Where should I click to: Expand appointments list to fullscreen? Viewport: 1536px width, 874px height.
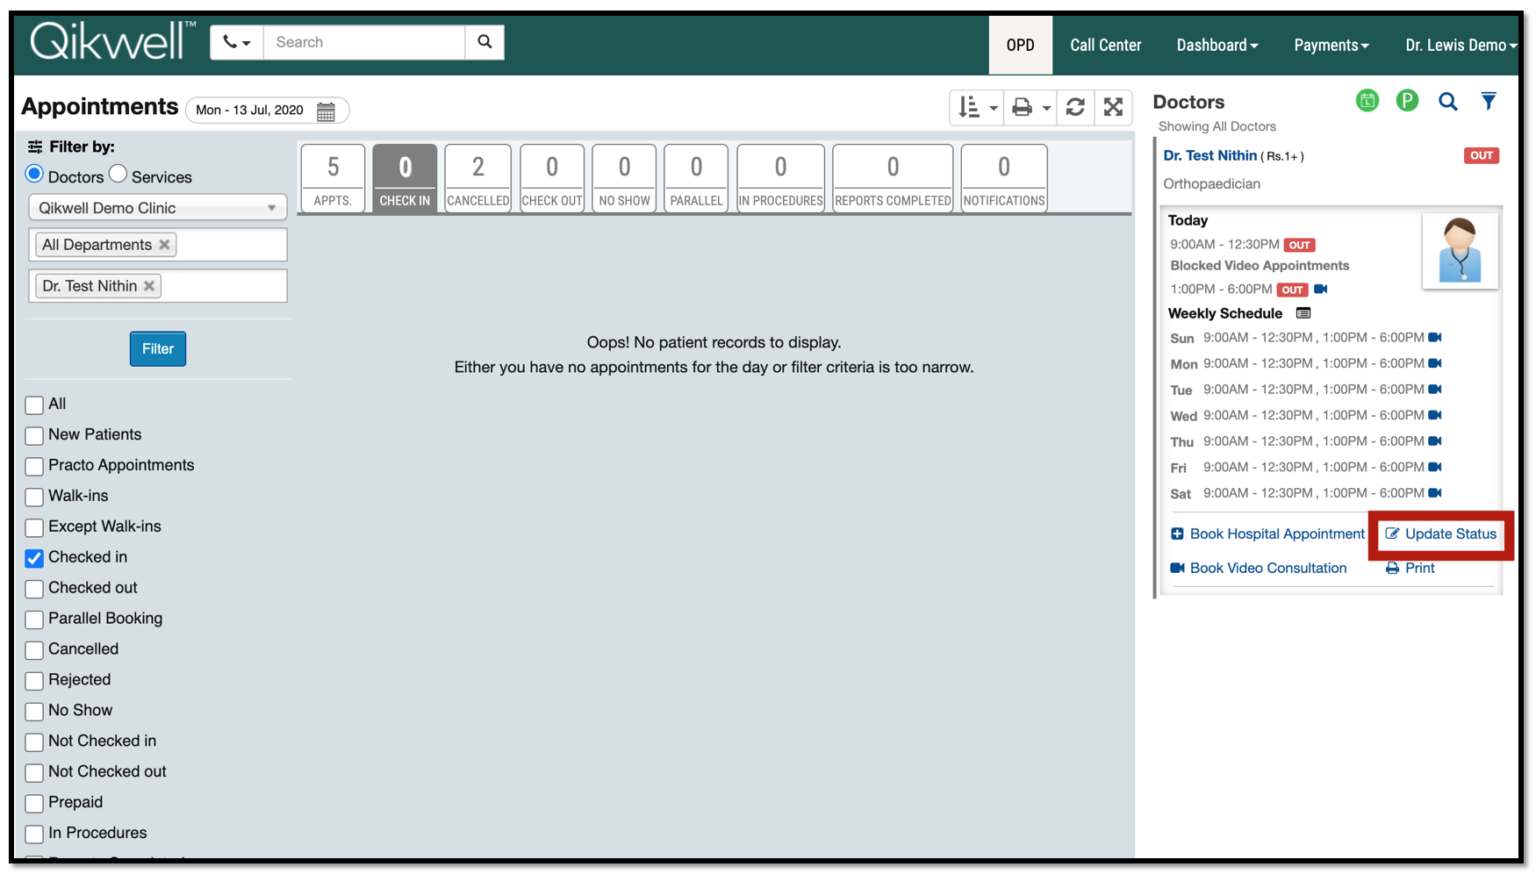point(1113,107)
